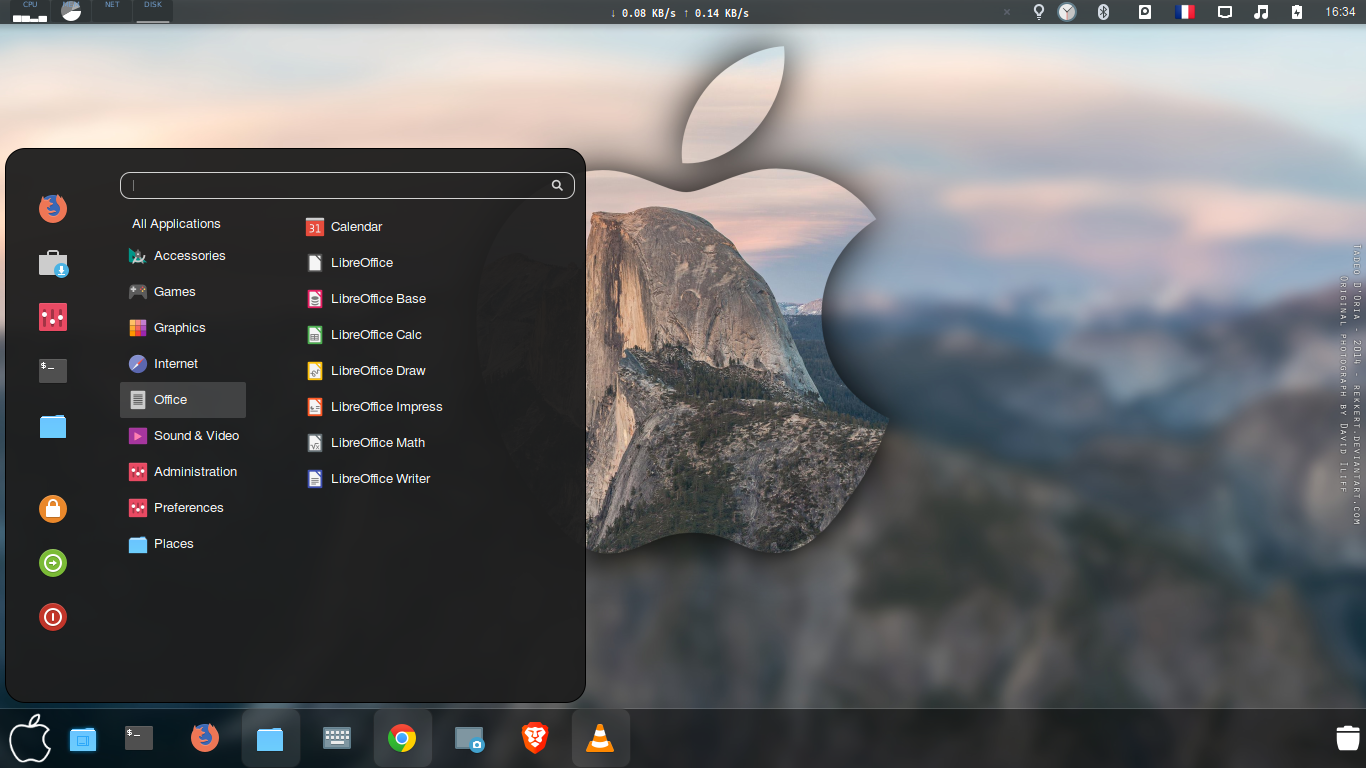Launch LibreOffice Draw
Viewport: 1366px width, 768px height.
[x=366, y=371]
